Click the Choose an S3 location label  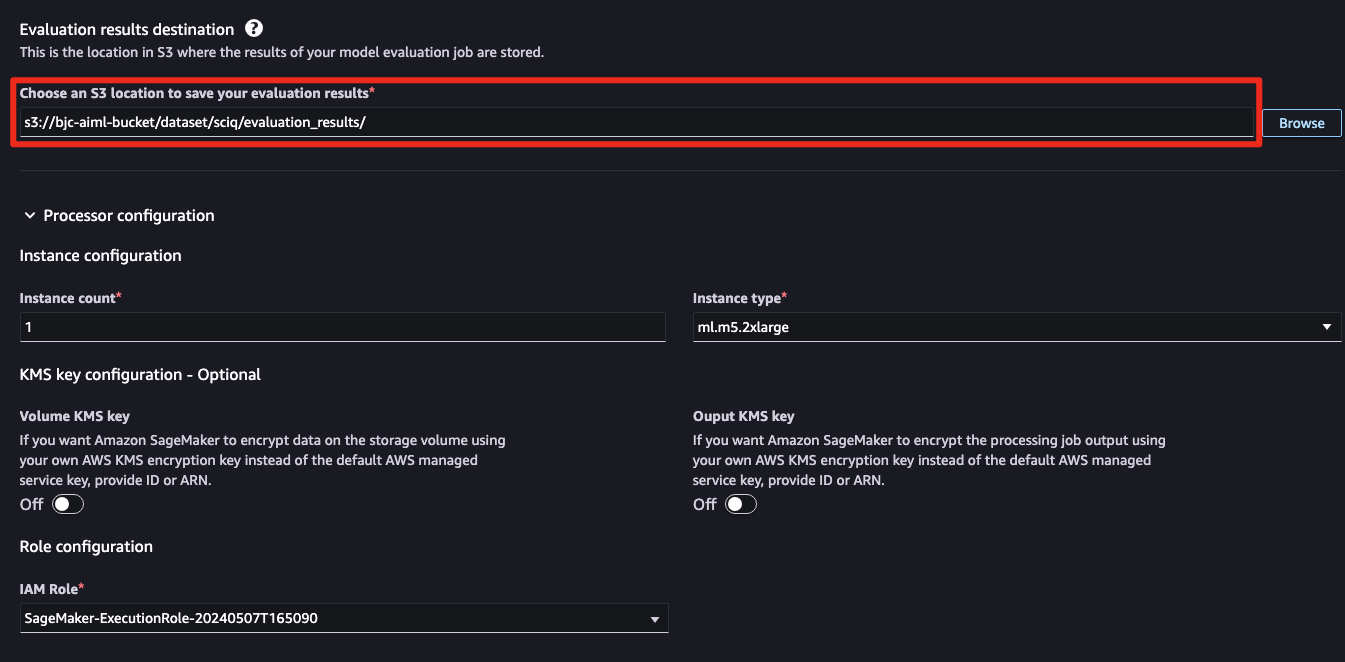coord(197,93)
